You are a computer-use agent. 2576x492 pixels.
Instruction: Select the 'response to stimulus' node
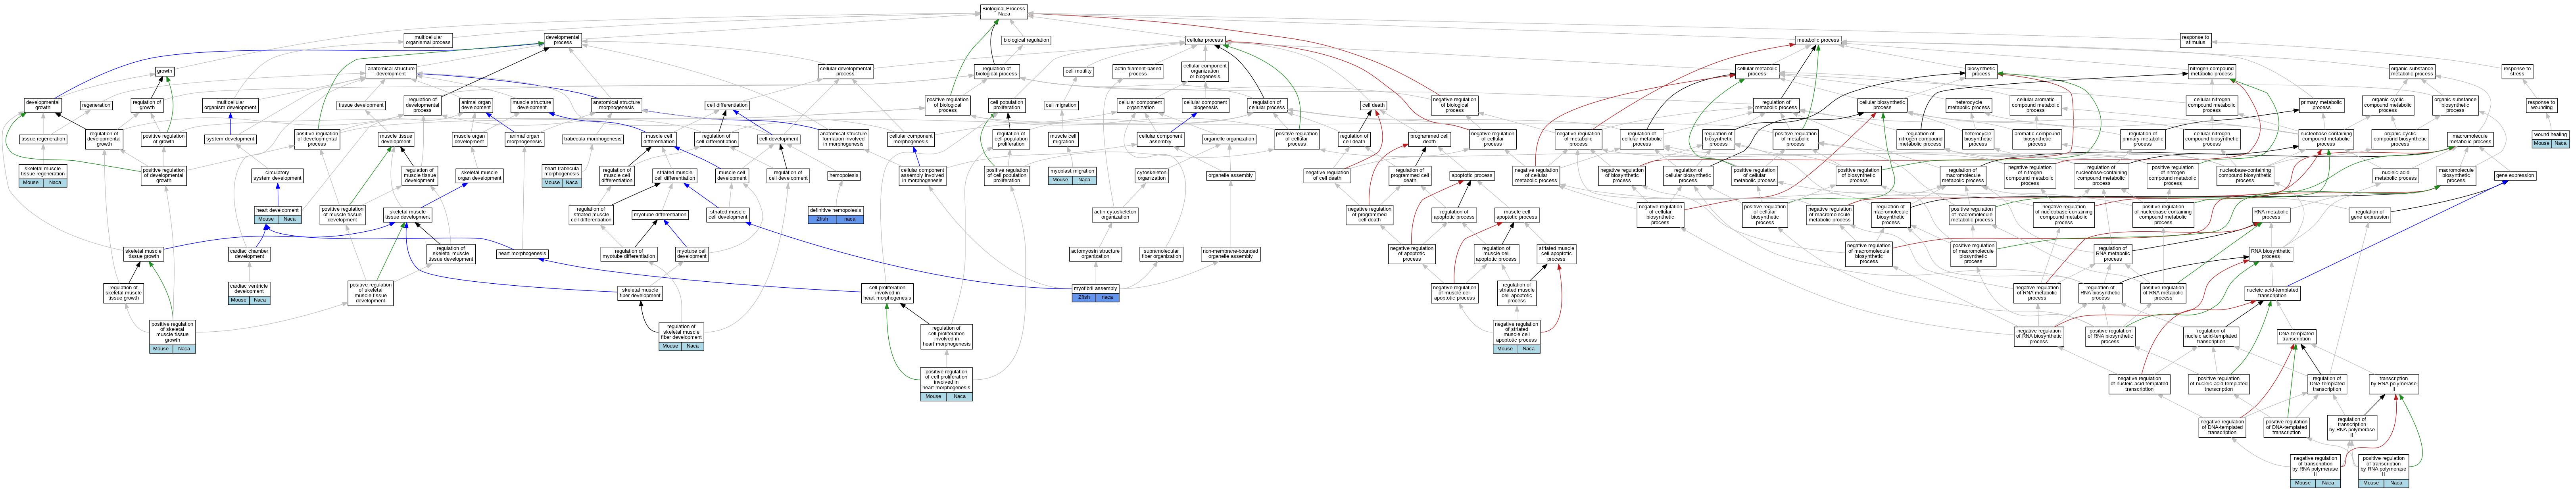(x=2195, y=40)
